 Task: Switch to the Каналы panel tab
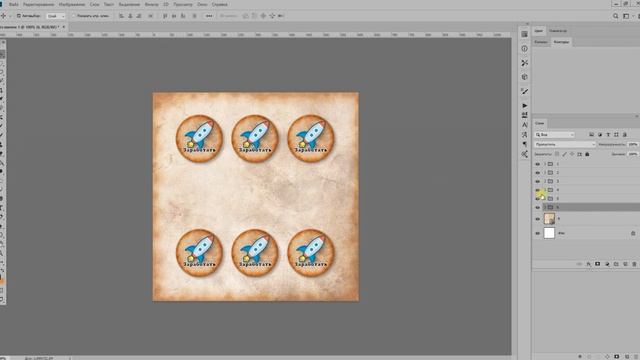pos(541,42)
